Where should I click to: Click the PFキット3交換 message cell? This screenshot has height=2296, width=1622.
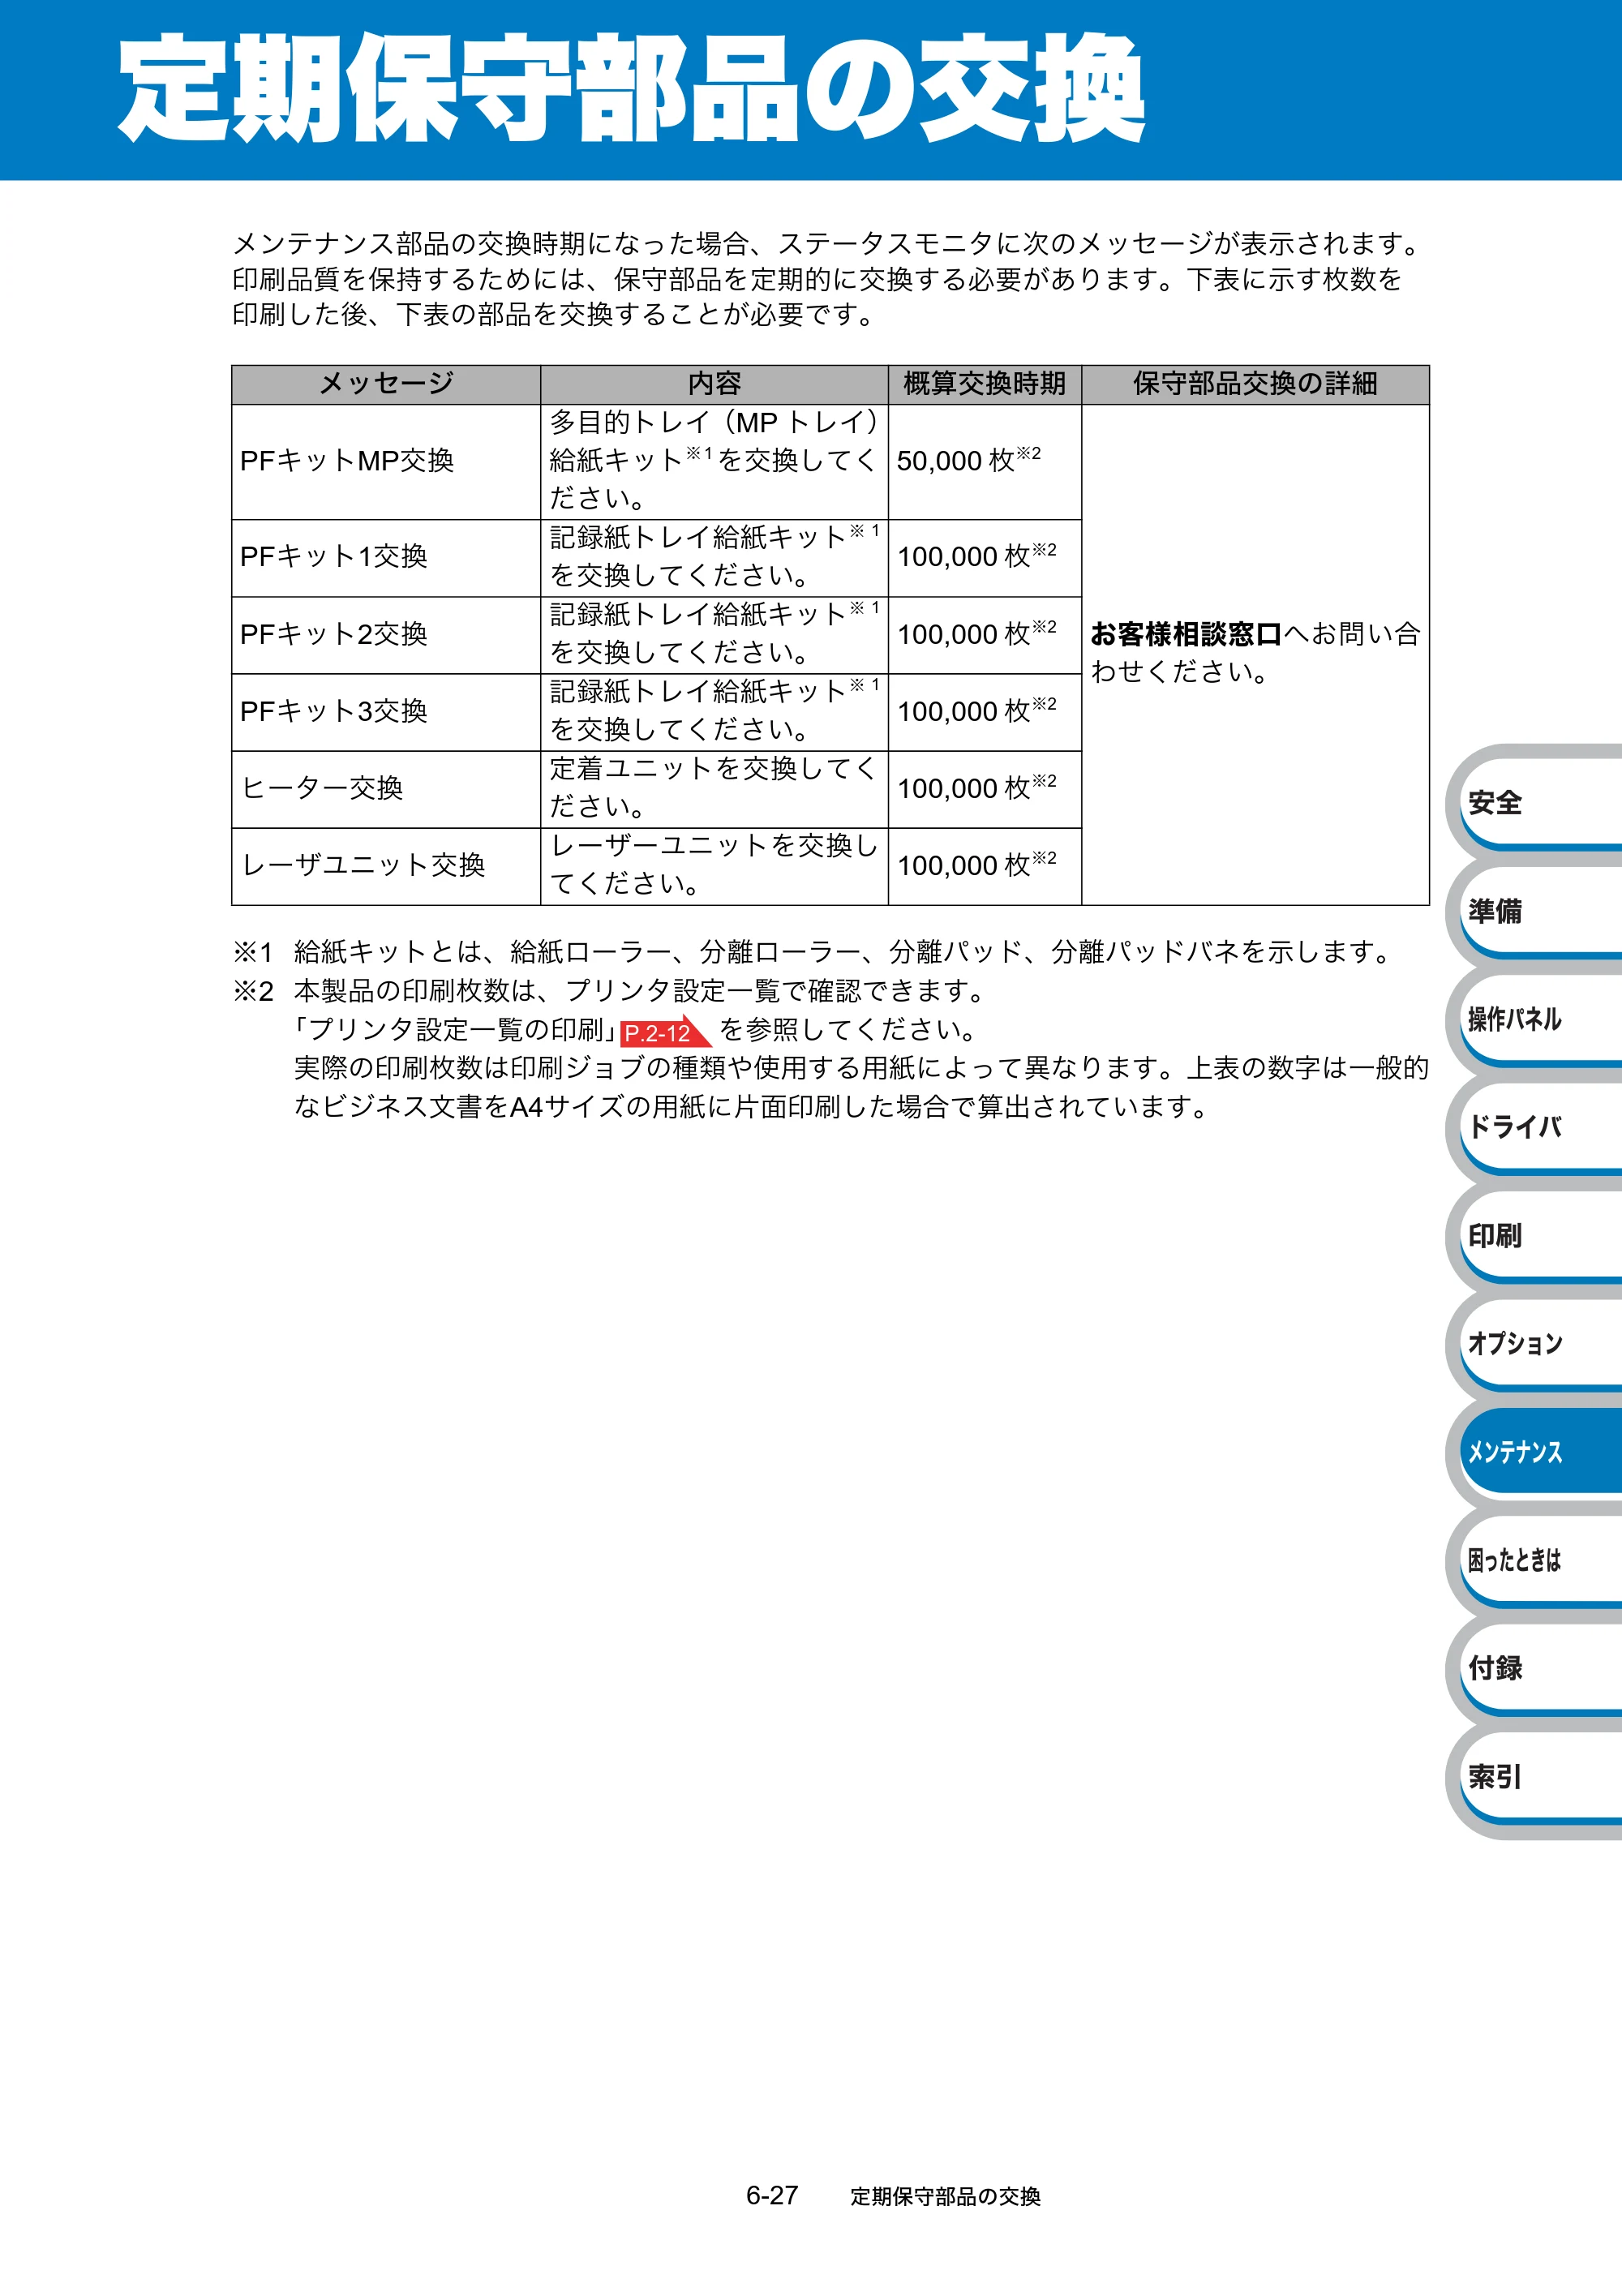click(386, 712)
